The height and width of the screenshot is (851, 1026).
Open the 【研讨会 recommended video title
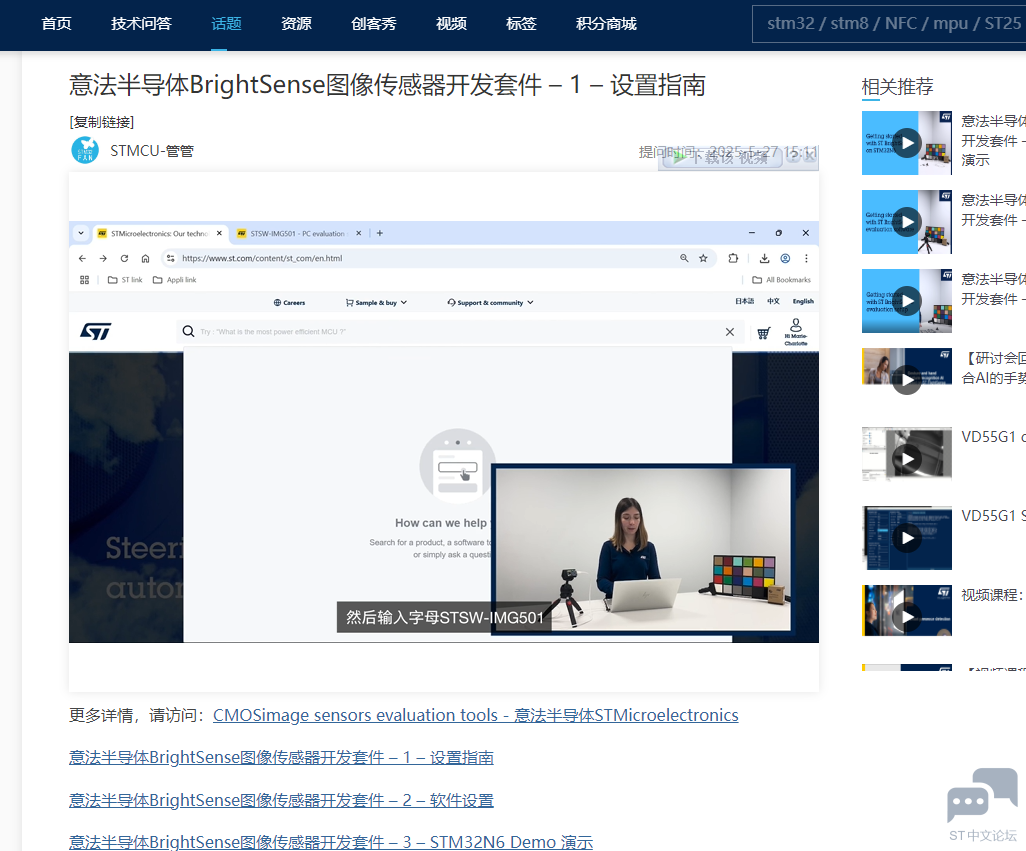point(993,368)
